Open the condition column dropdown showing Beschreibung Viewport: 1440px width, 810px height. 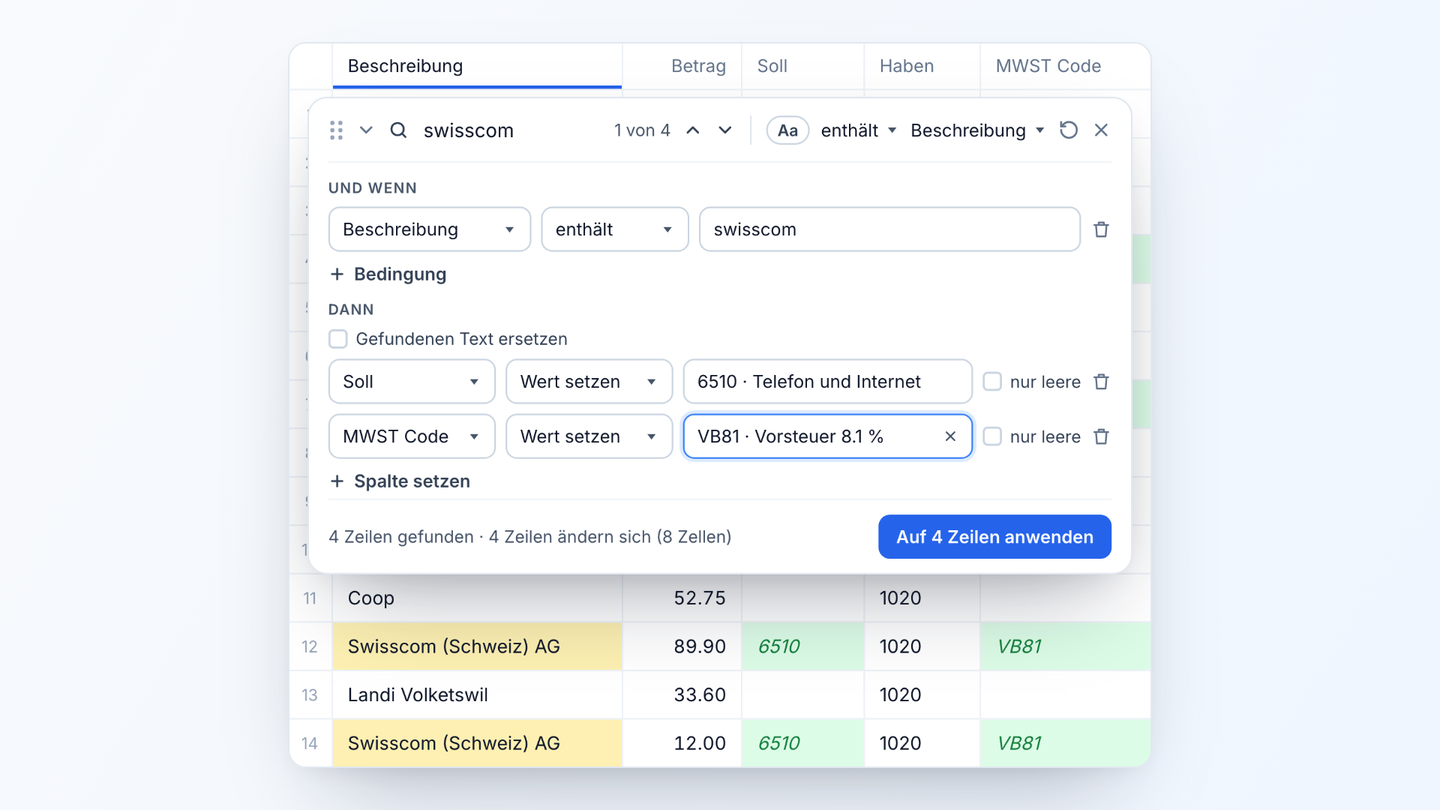click(429, 229)
